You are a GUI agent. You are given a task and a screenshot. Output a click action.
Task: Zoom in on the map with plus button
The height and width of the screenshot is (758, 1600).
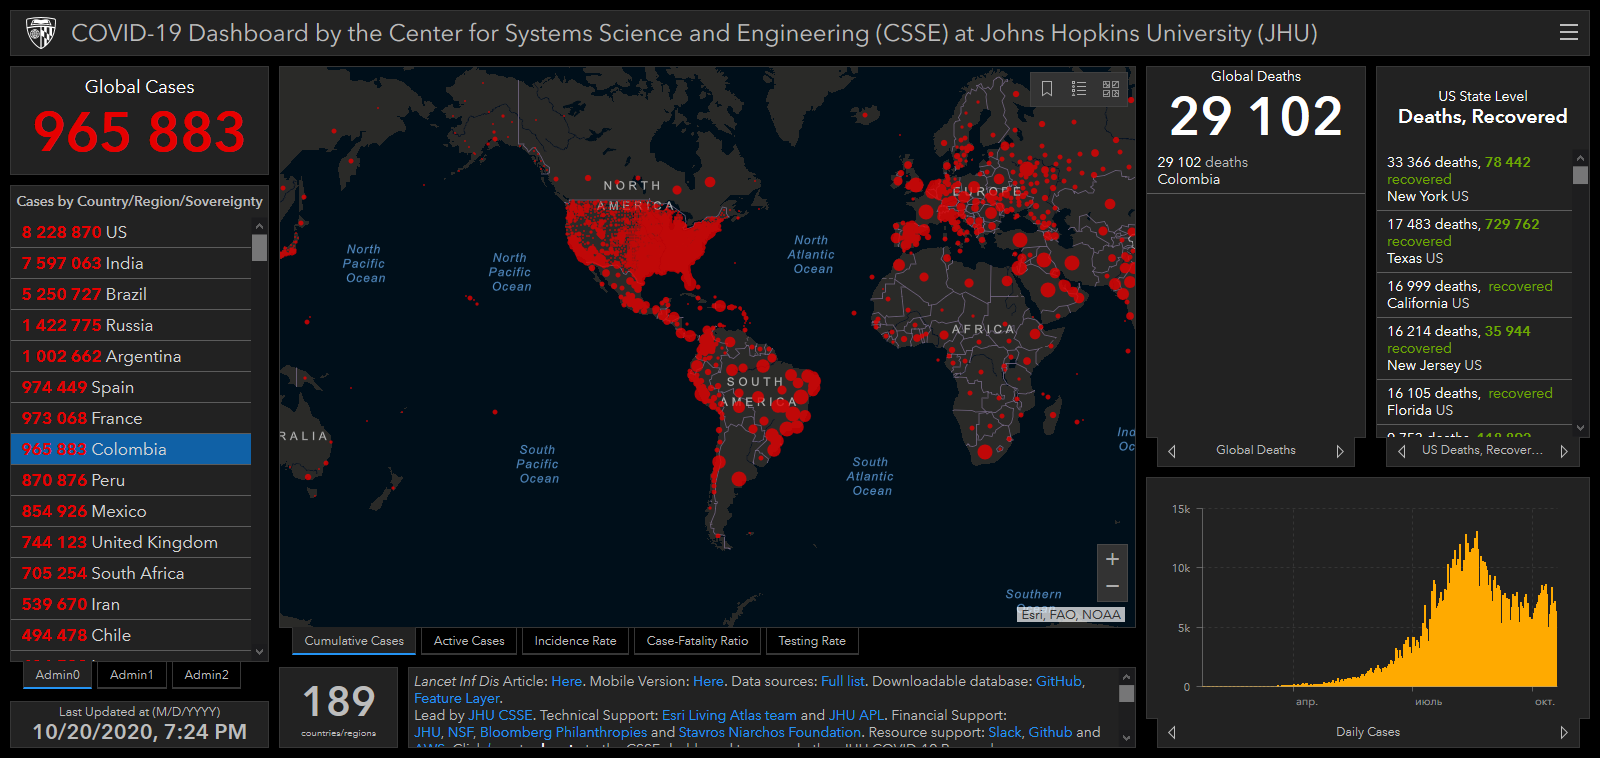[1112, 559]
